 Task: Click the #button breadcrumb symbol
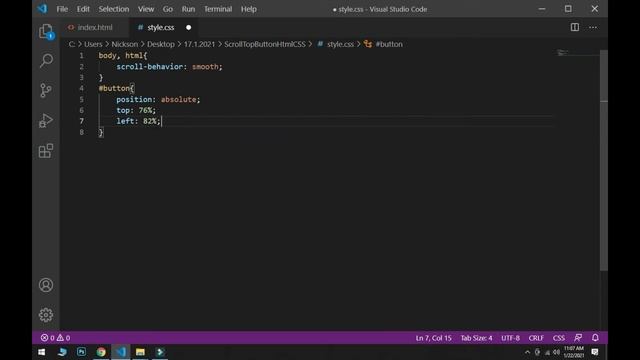[x=389, y=44]
